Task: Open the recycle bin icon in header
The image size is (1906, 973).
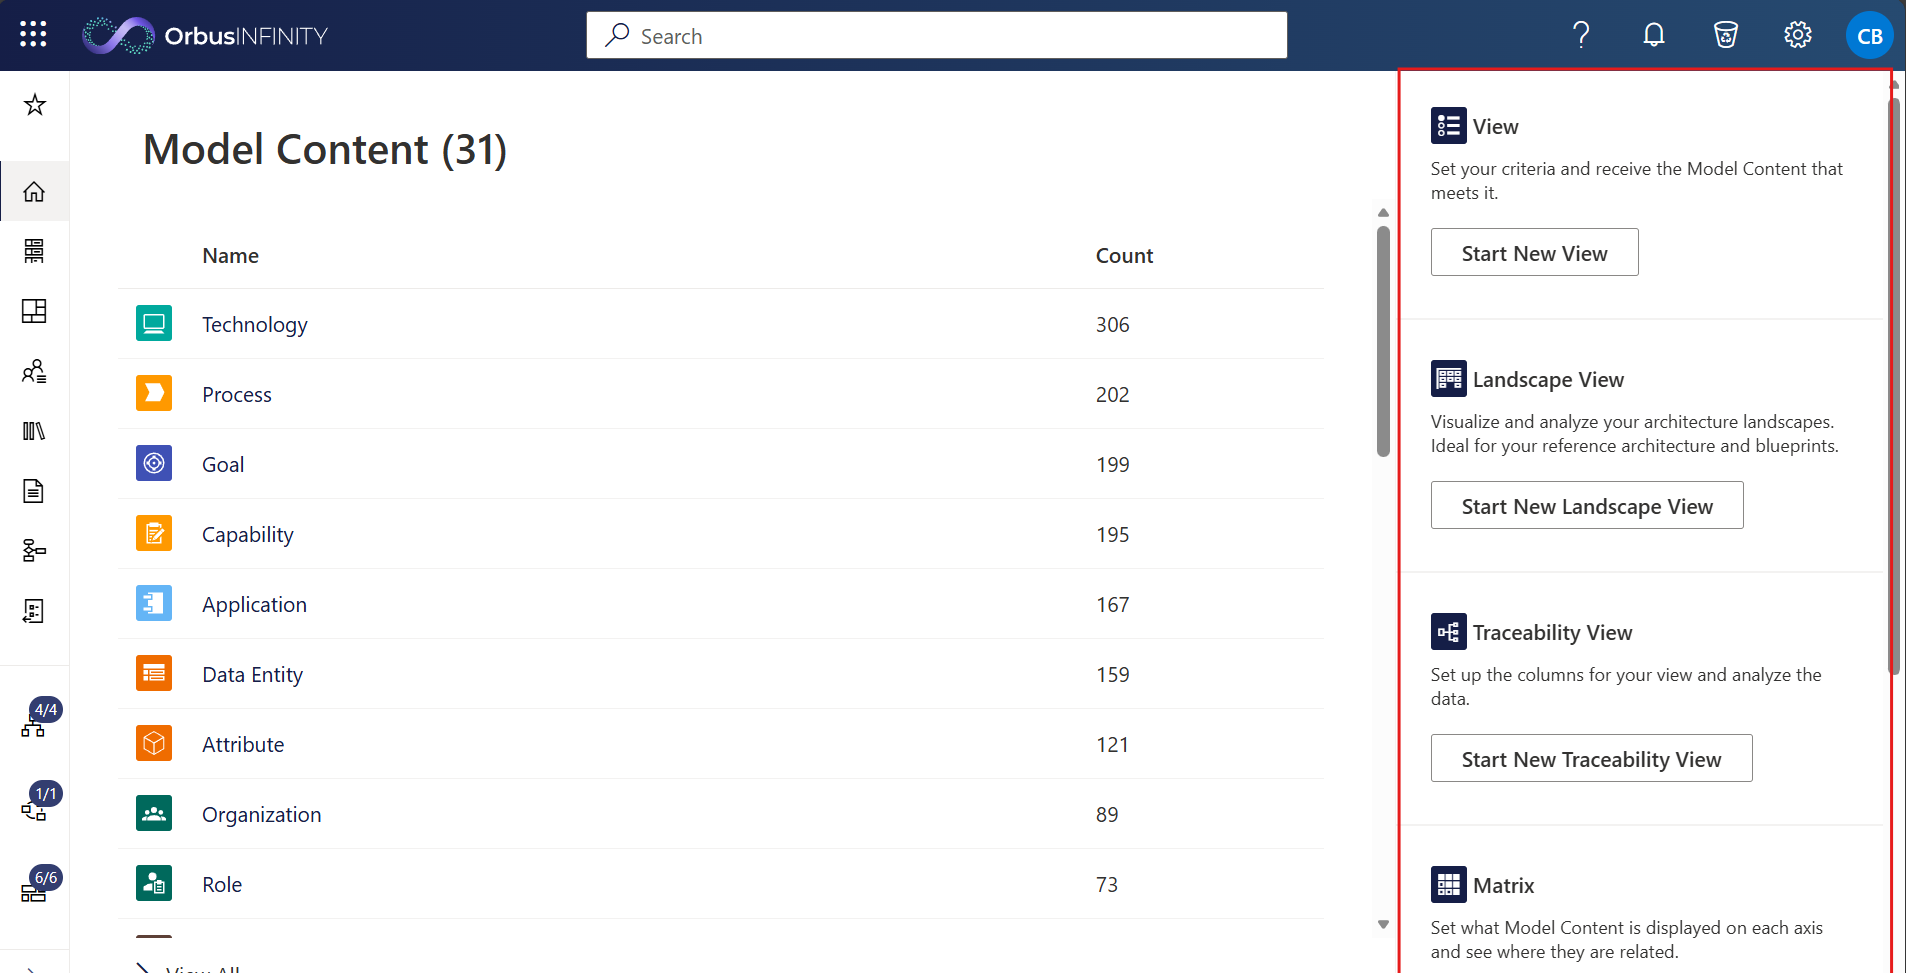Action: click(1726, 35)
